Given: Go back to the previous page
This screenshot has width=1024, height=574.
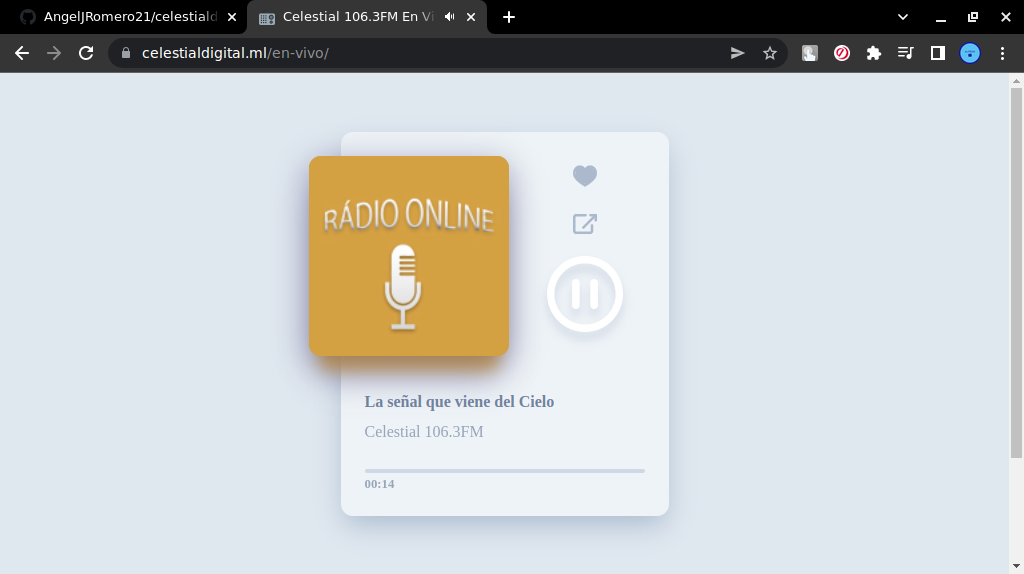Looking at the screenshot, I should (x=22, y=53).
